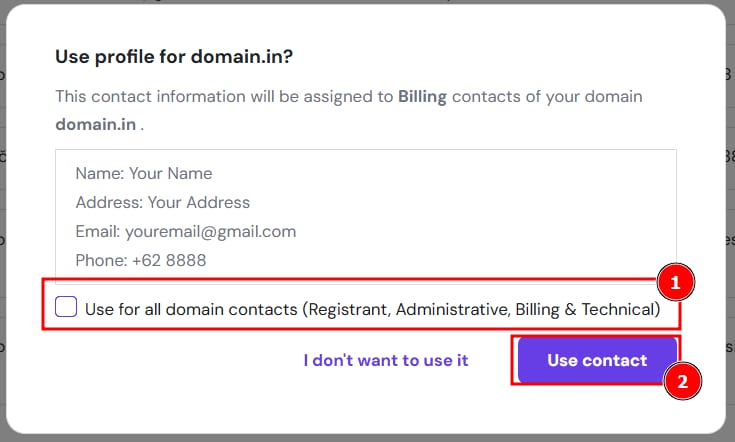Choose the I don't want to use it link
The image size is (735, 442).
click(386, 360)
